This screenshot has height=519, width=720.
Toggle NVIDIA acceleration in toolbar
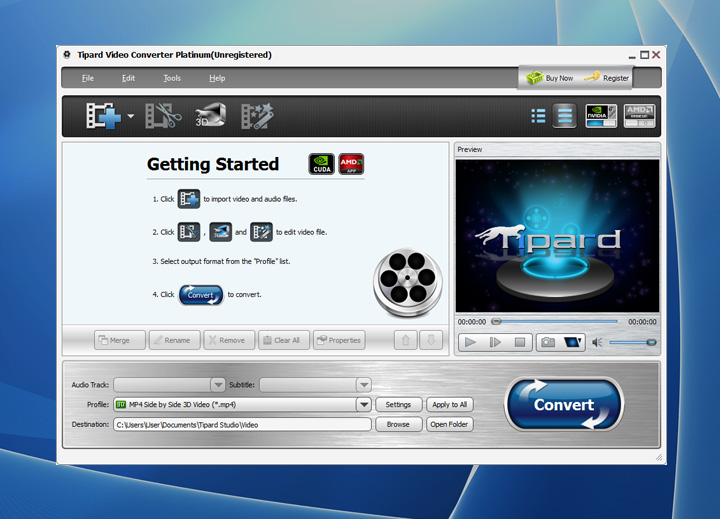point(601,116)
